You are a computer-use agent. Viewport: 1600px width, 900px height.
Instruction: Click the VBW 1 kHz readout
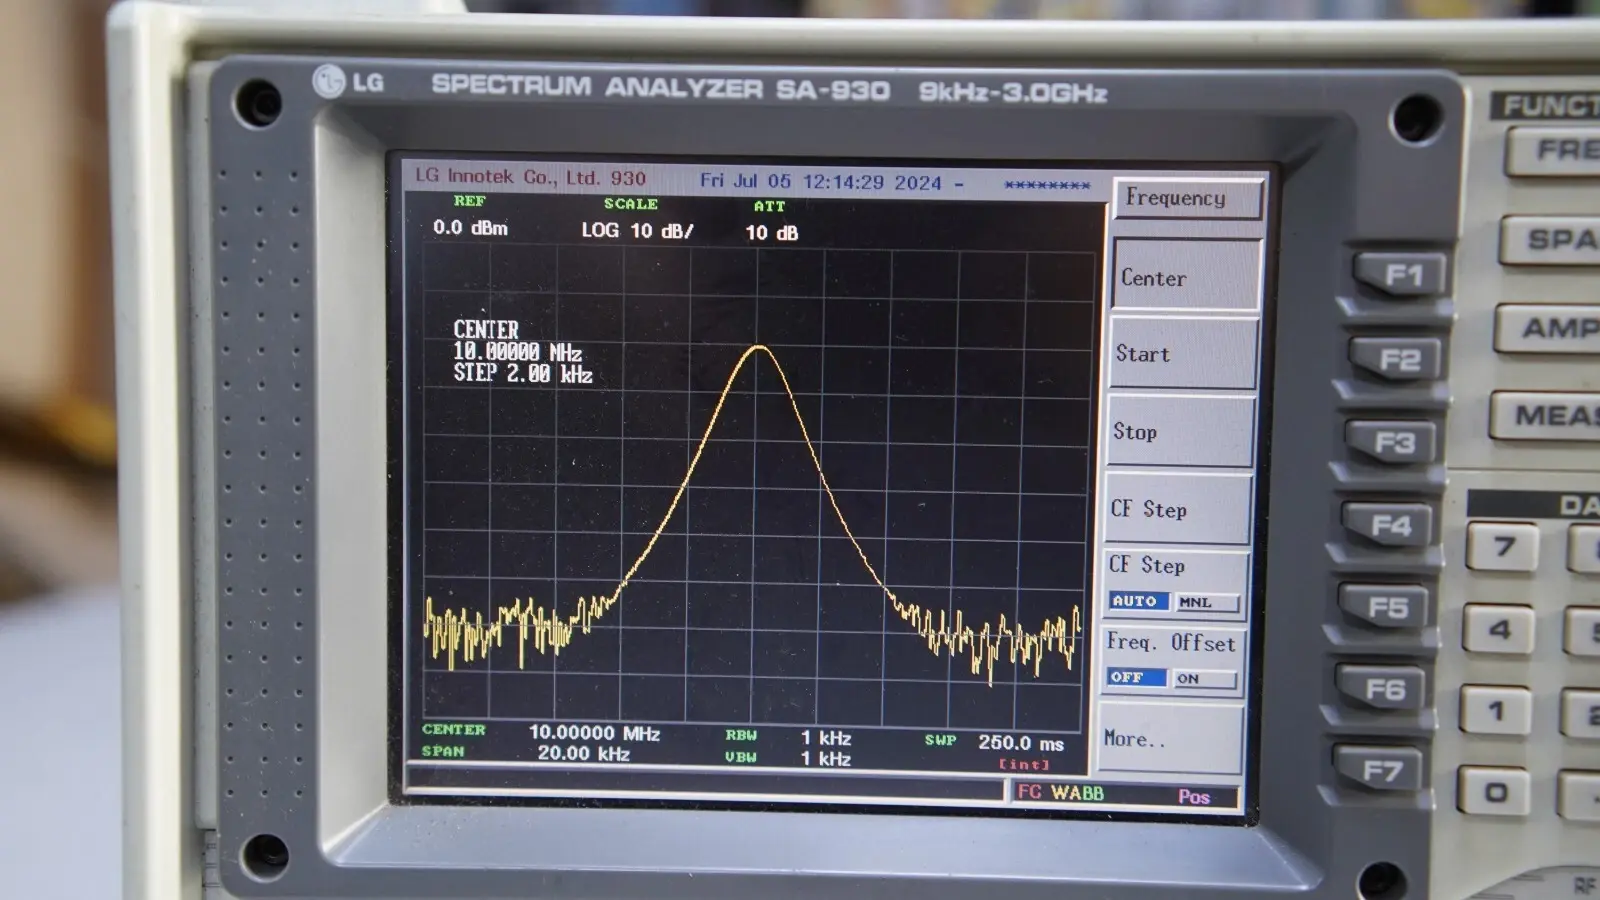point(788,758)
